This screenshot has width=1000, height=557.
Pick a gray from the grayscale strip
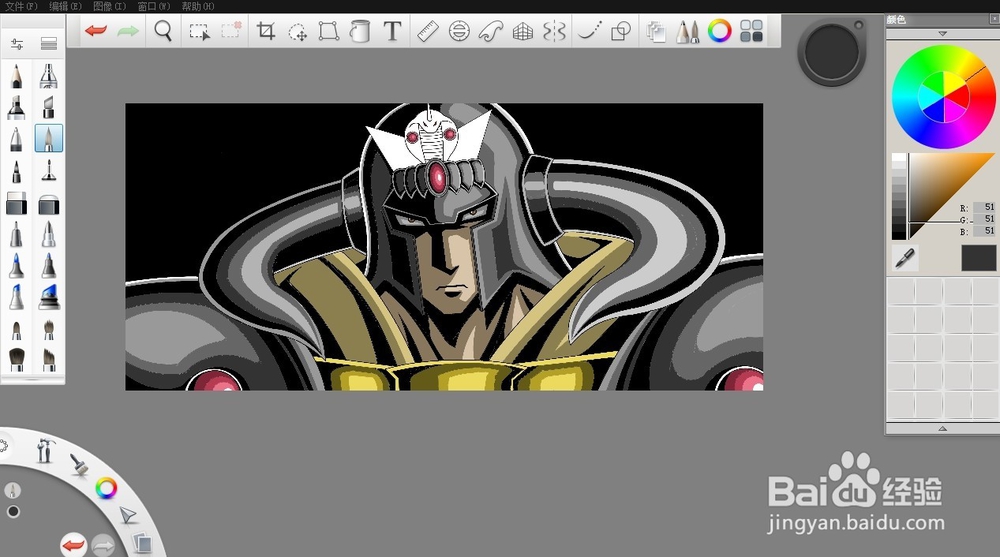[899, 197]
